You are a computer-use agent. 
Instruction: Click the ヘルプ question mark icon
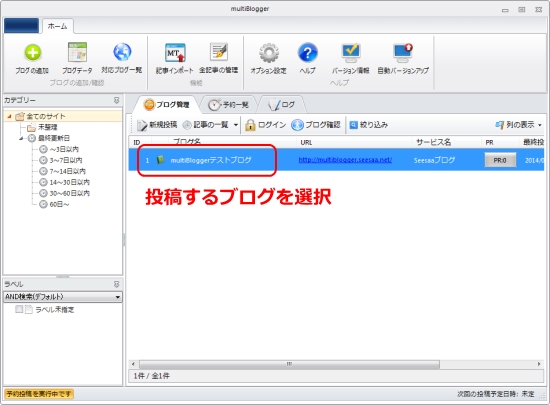[x=307, y=53]
